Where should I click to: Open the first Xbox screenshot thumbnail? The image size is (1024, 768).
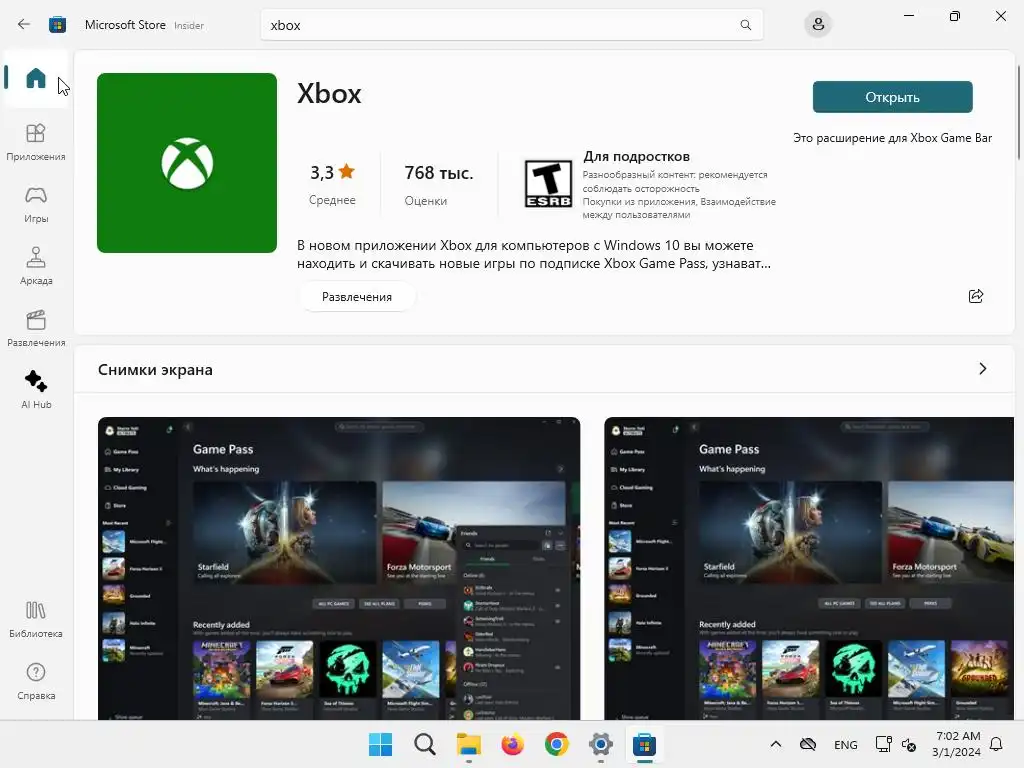click(x=339, y=568)
